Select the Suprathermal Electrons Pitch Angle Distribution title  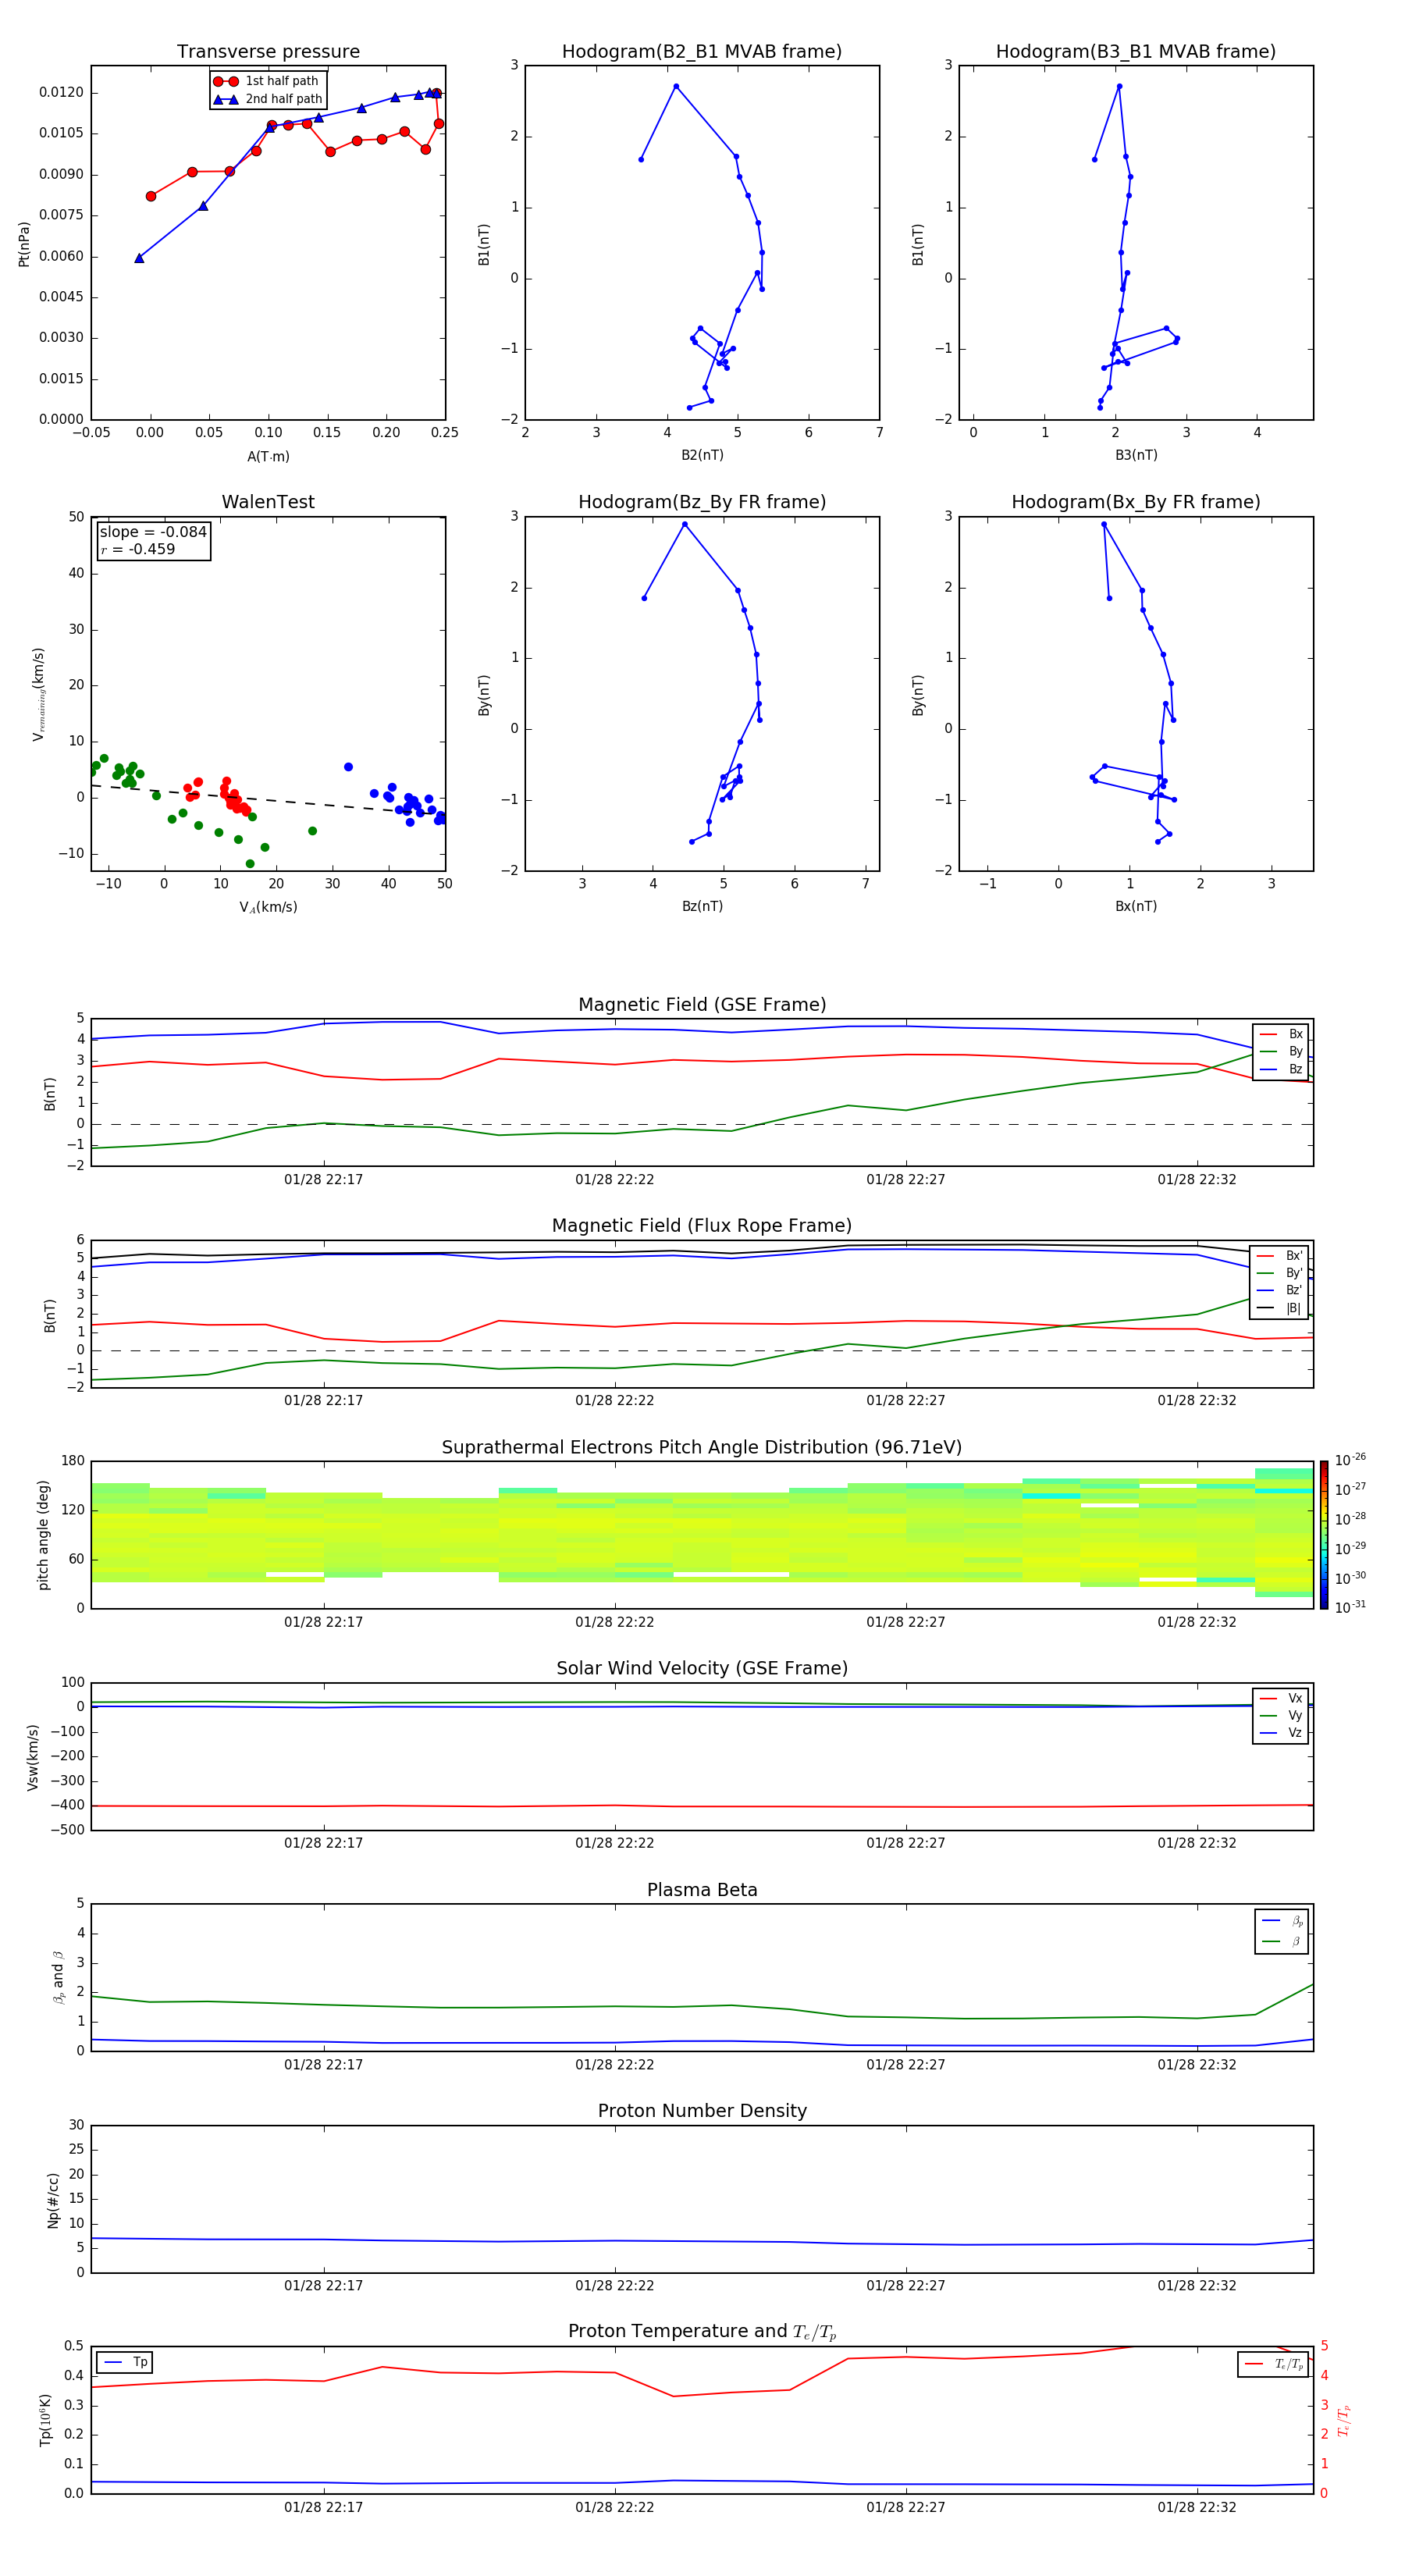click(x=702, y=1447)
